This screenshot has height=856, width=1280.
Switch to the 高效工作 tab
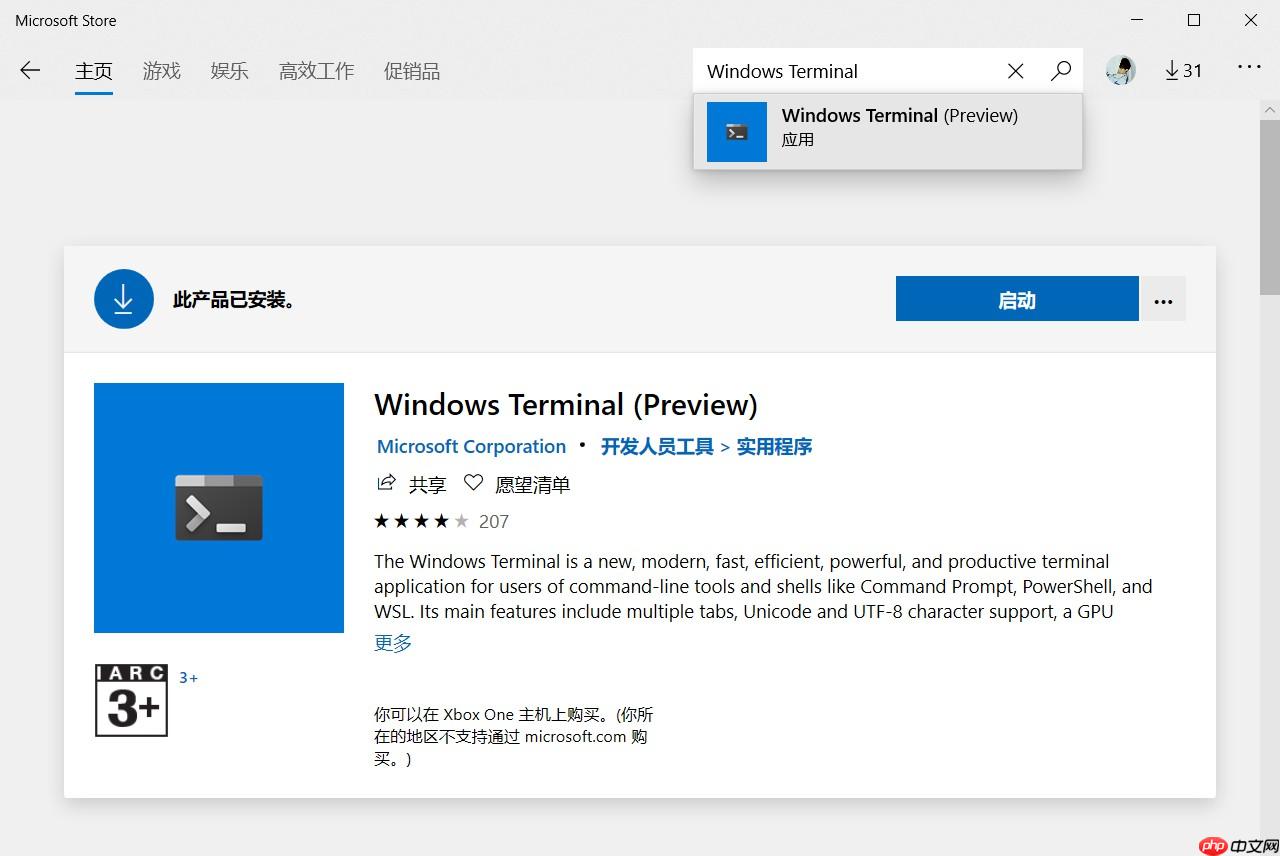(316, 71)
